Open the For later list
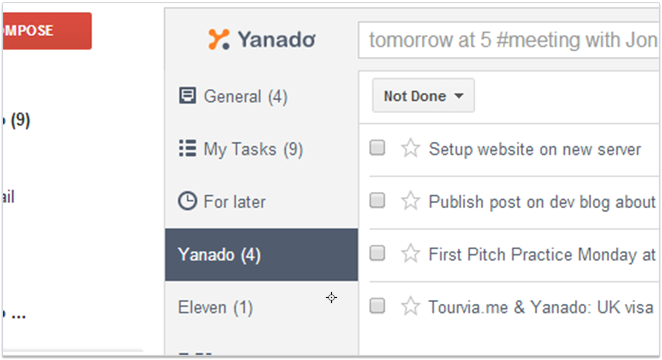Image resolution: width=662 pixels, height=360 pixels. [262, 202]
